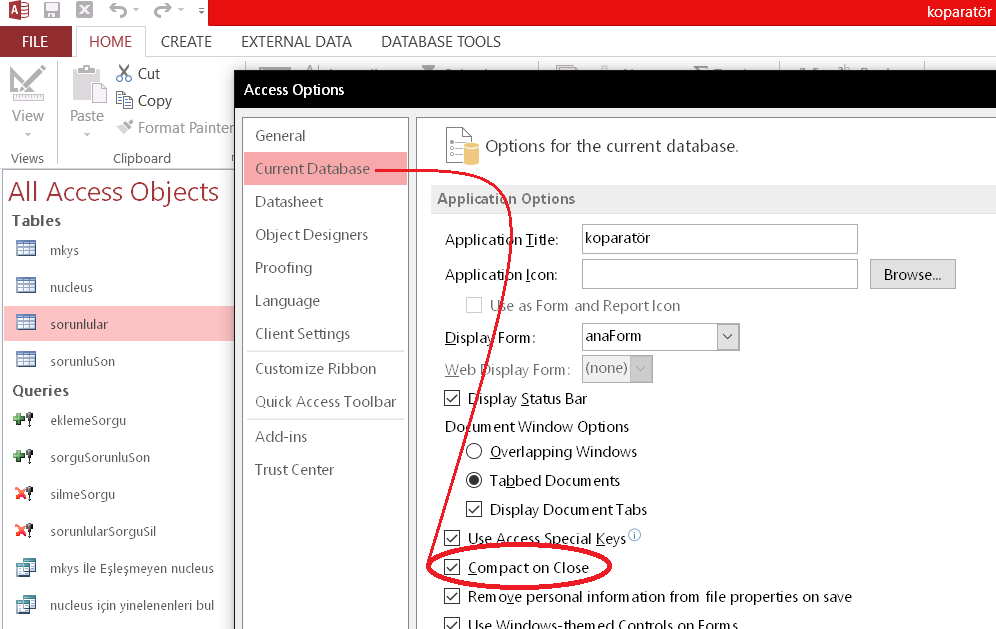The height and width of the screenshot is (629, 996).
Task: Open the Trust Center options category
Action: point(294,469)
